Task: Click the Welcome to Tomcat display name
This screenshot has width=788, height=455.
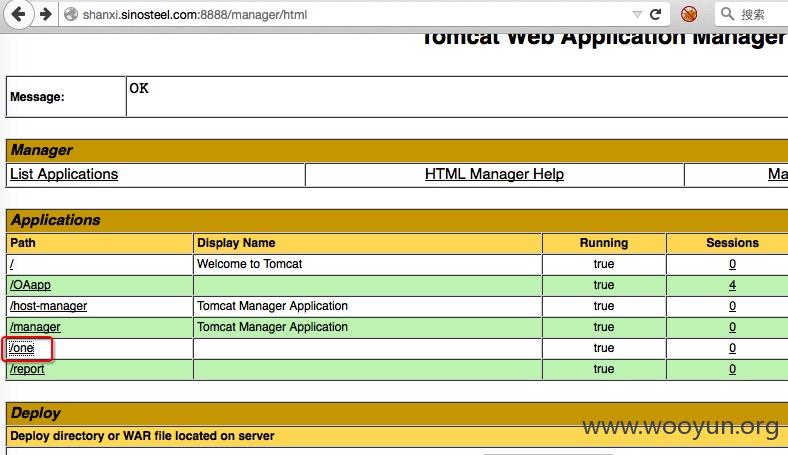Action: (249, 264)
